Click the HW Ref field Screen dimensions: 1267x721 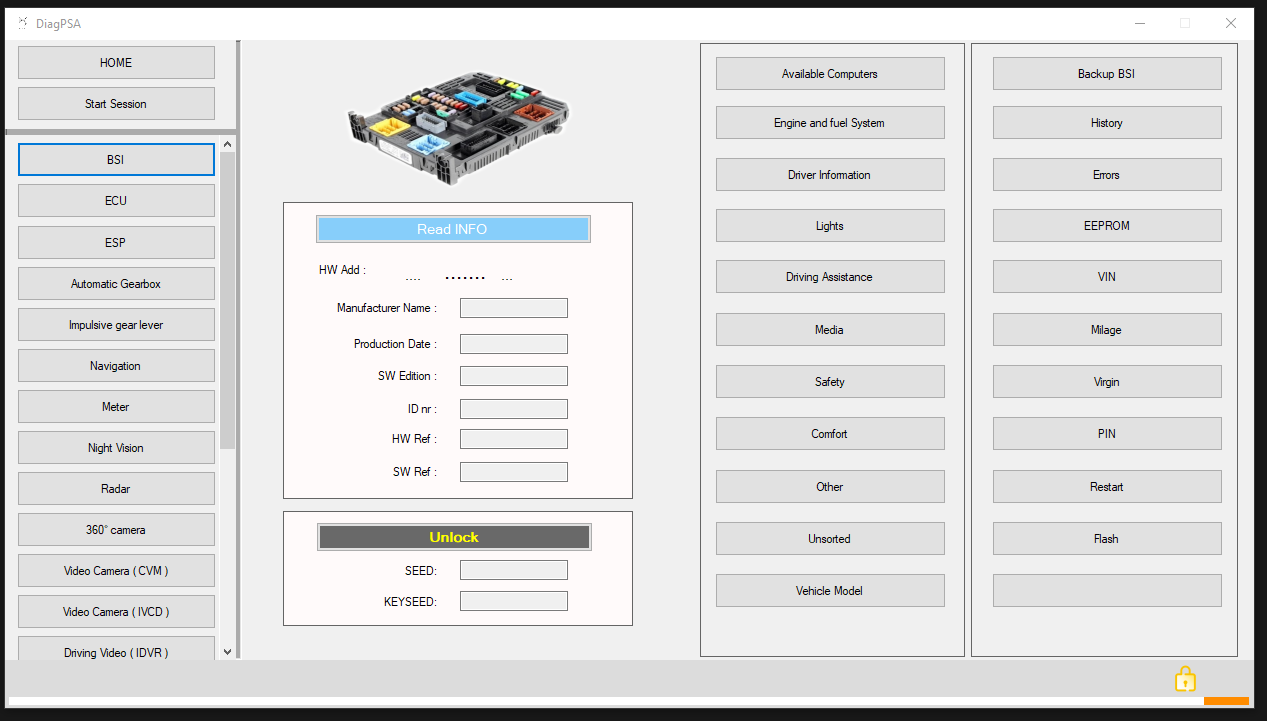click(x=514, y=439)
